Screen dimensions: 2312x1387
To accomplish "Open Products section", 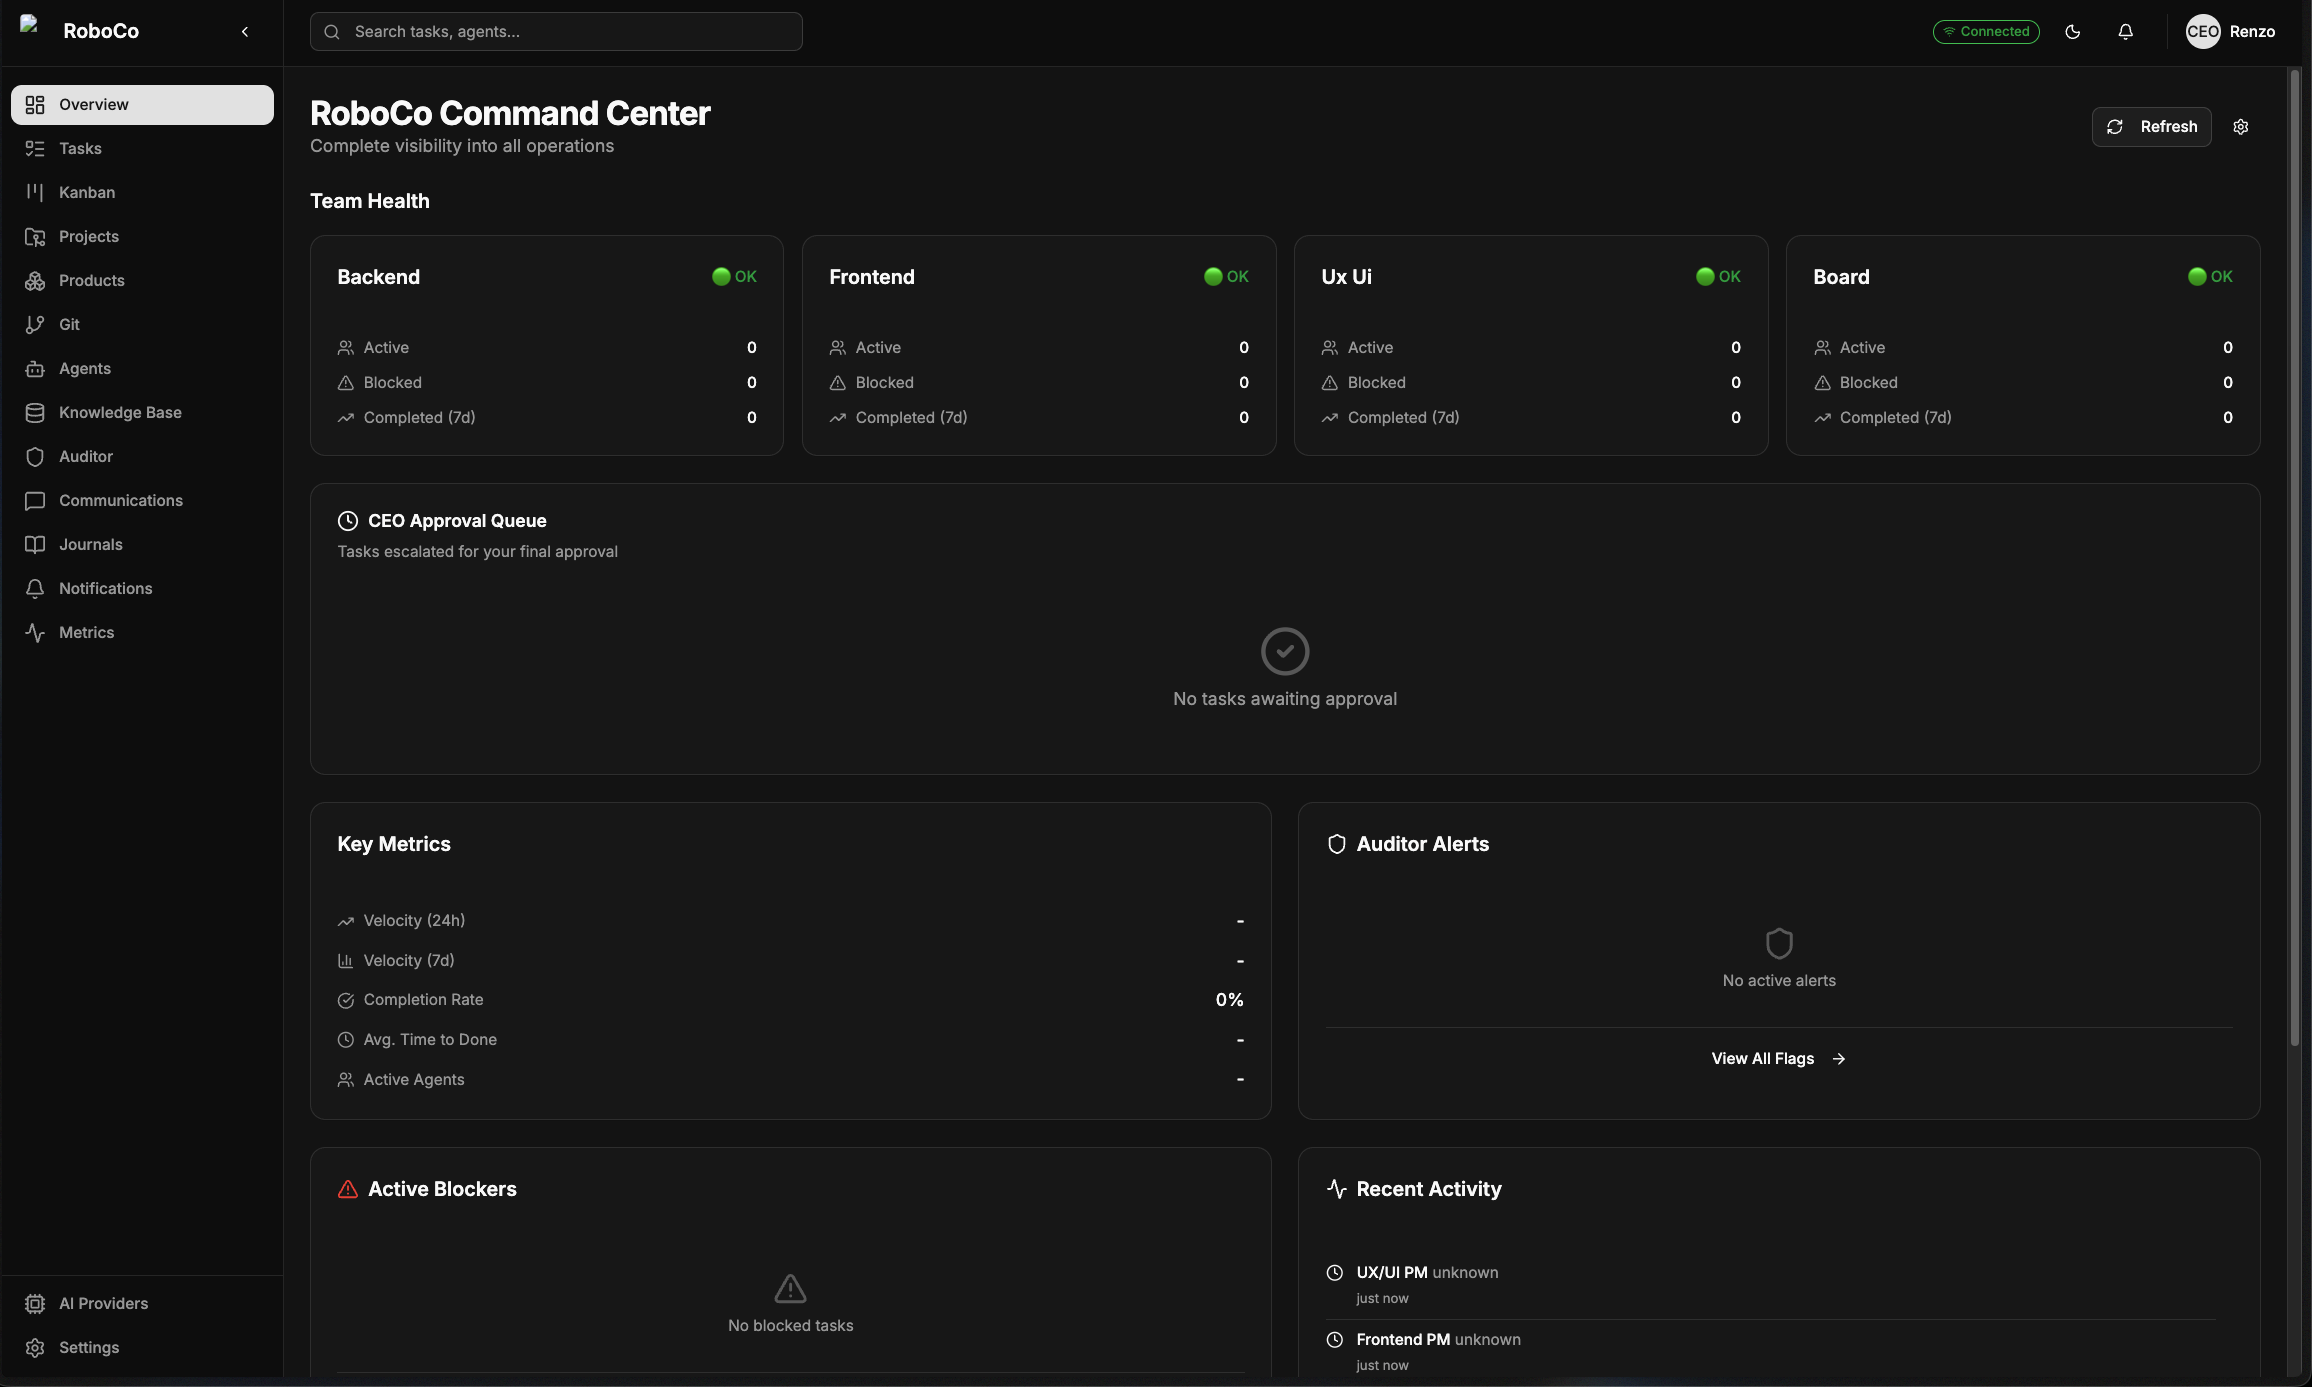I will 142,281.
